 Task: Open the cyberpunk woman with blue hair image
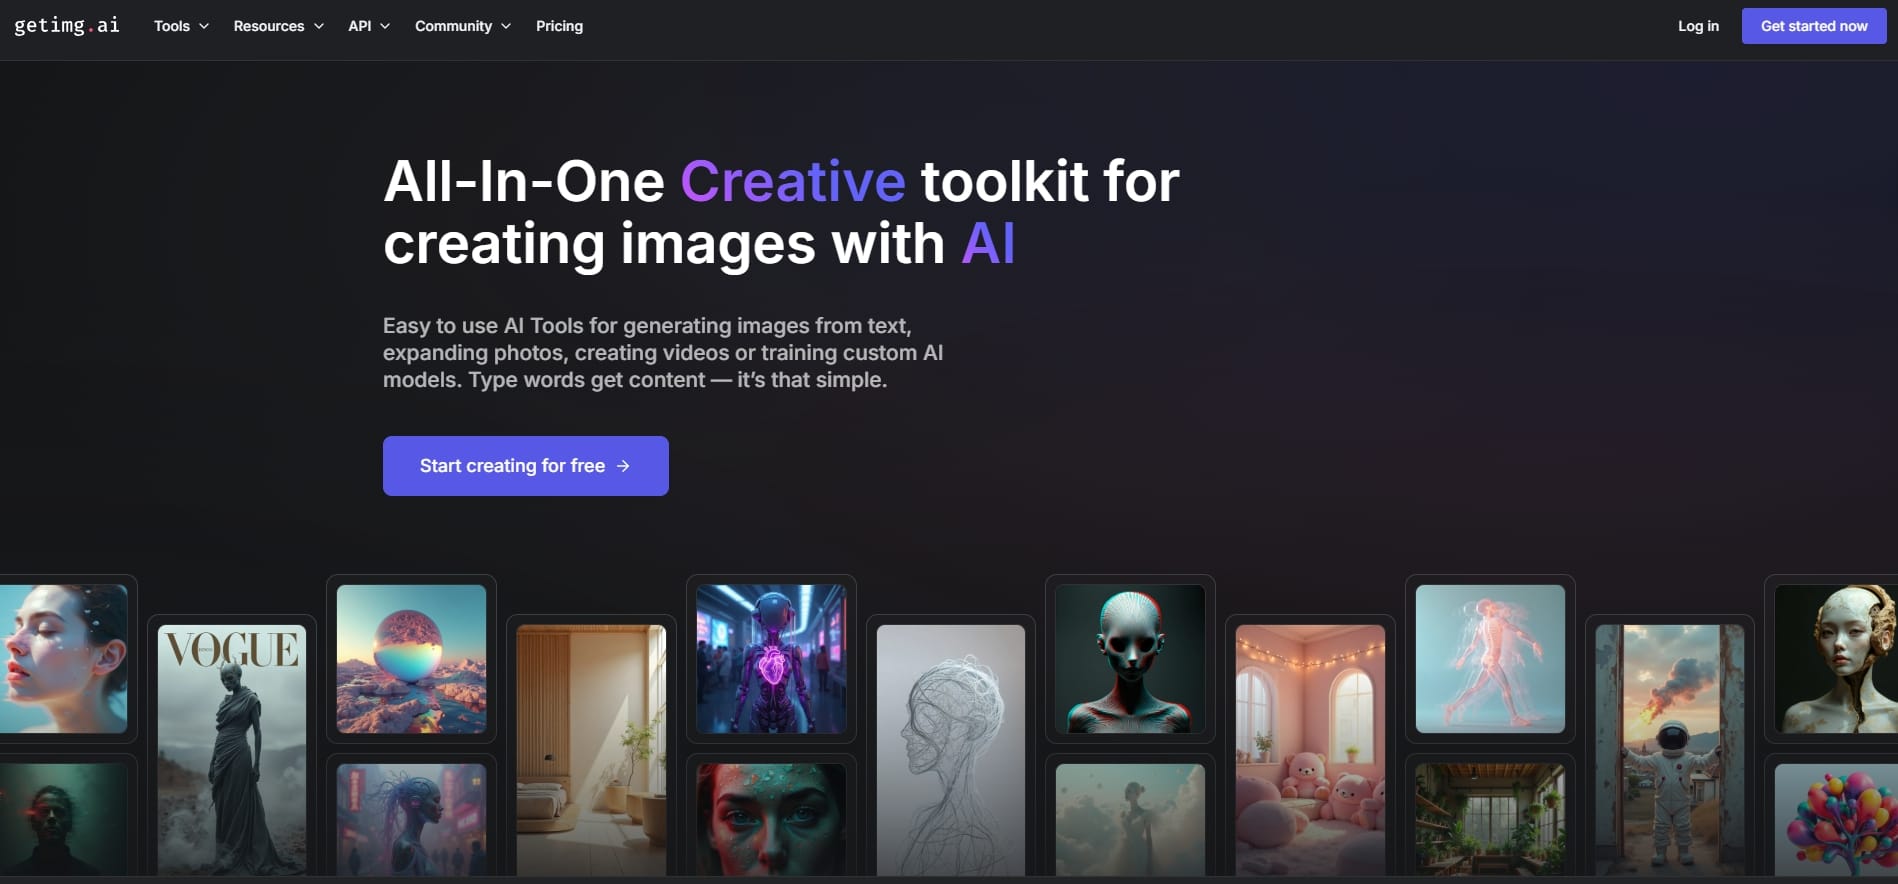pos(411,820)
